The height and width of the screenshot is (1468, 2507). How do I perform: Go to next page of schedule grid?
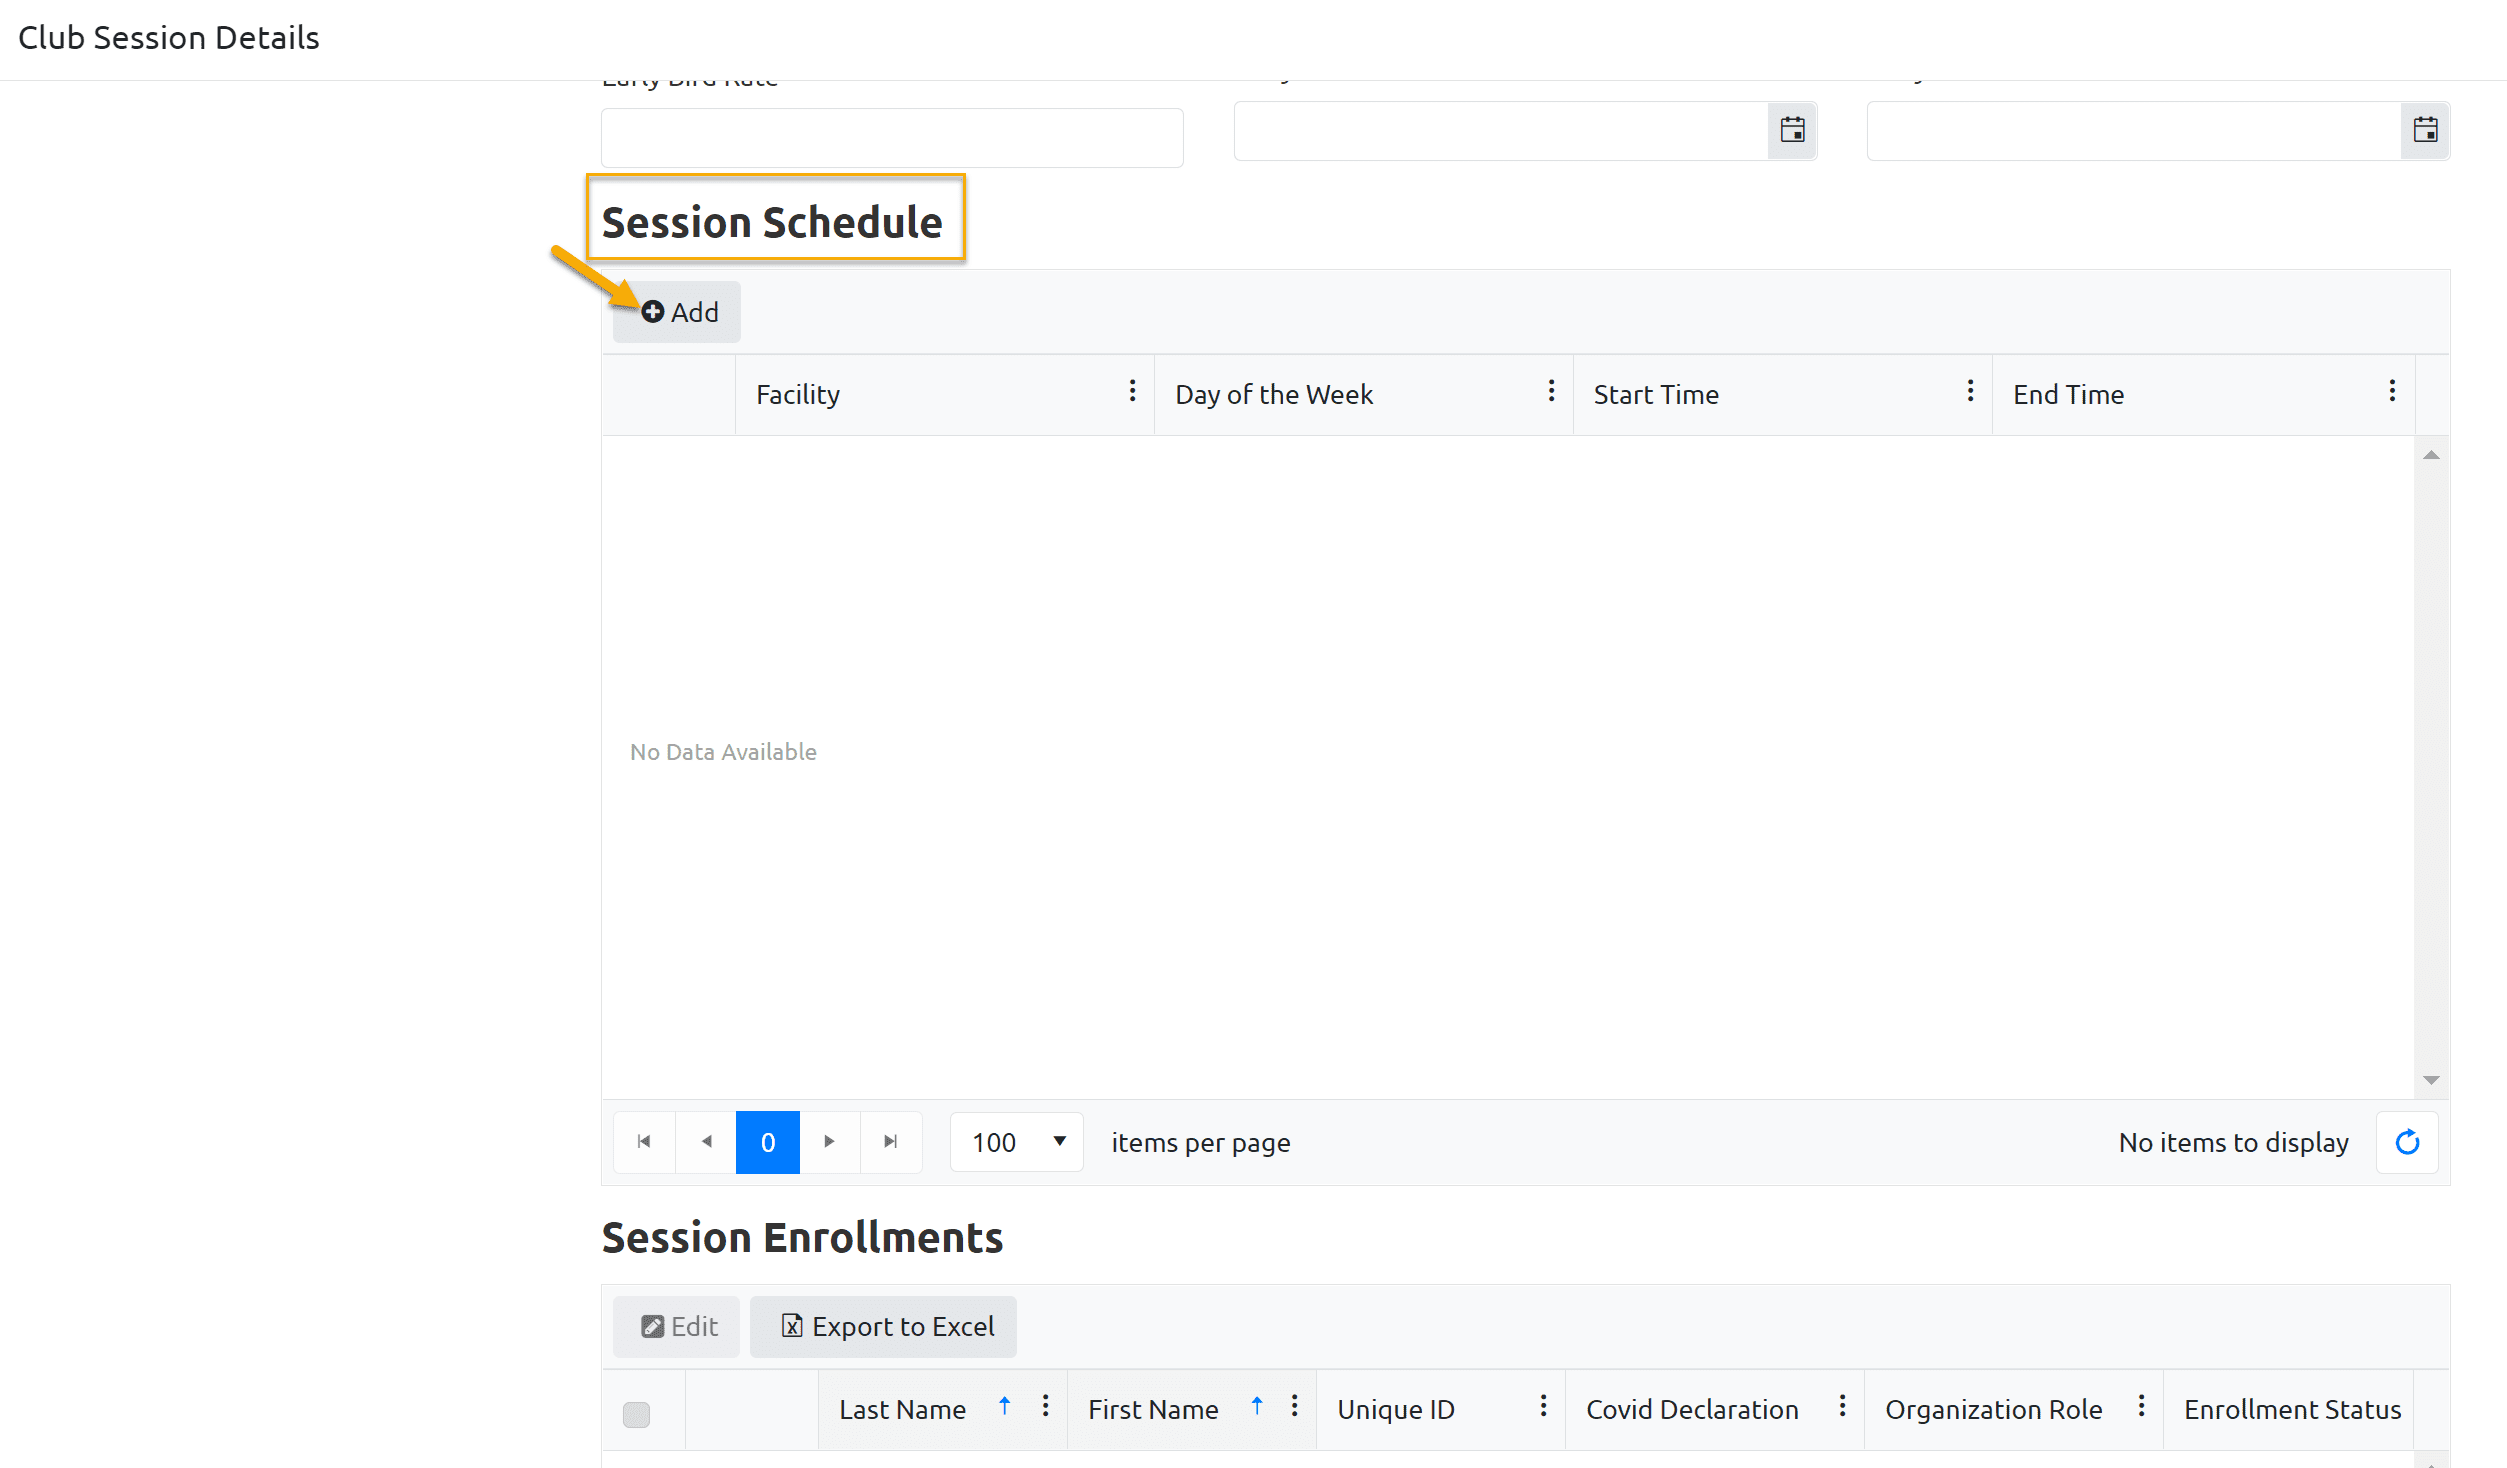(x=829, y=1142)
